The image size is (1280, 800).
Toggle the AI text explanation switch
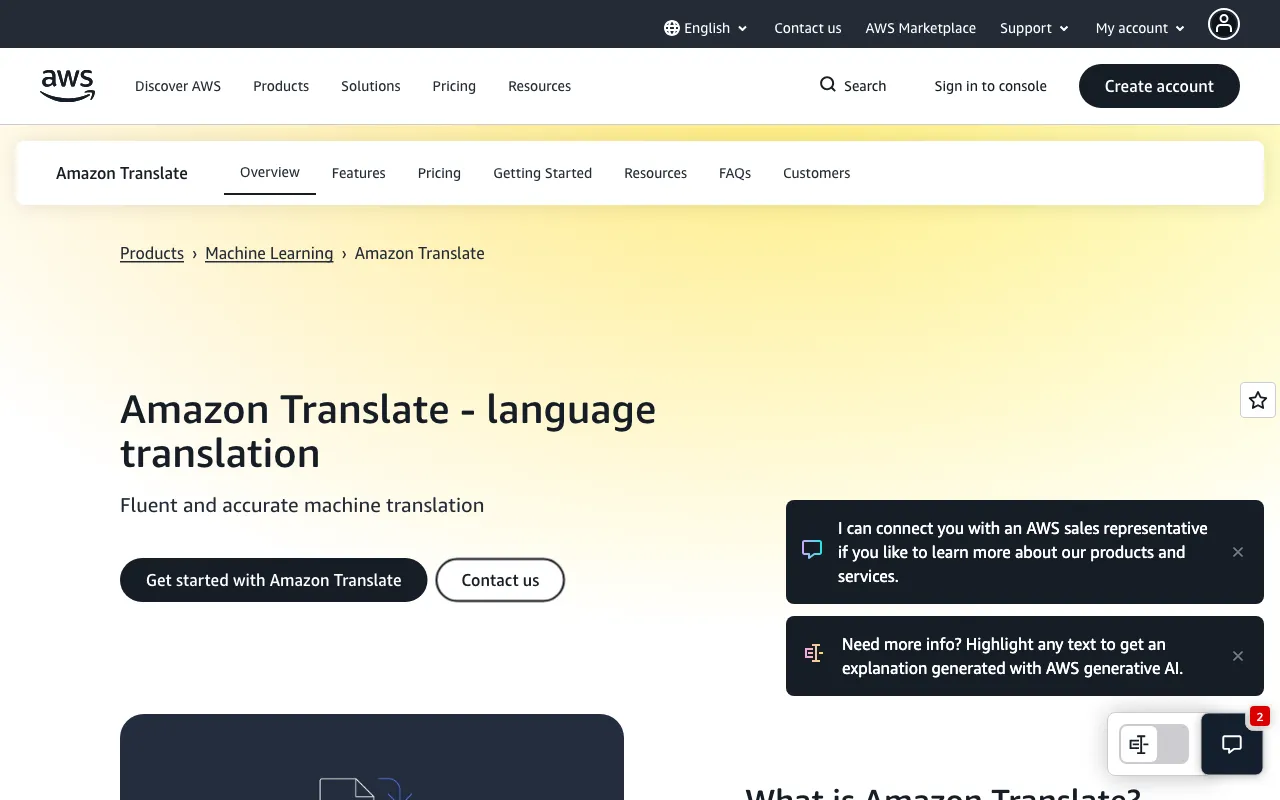tap(1154, 744)
